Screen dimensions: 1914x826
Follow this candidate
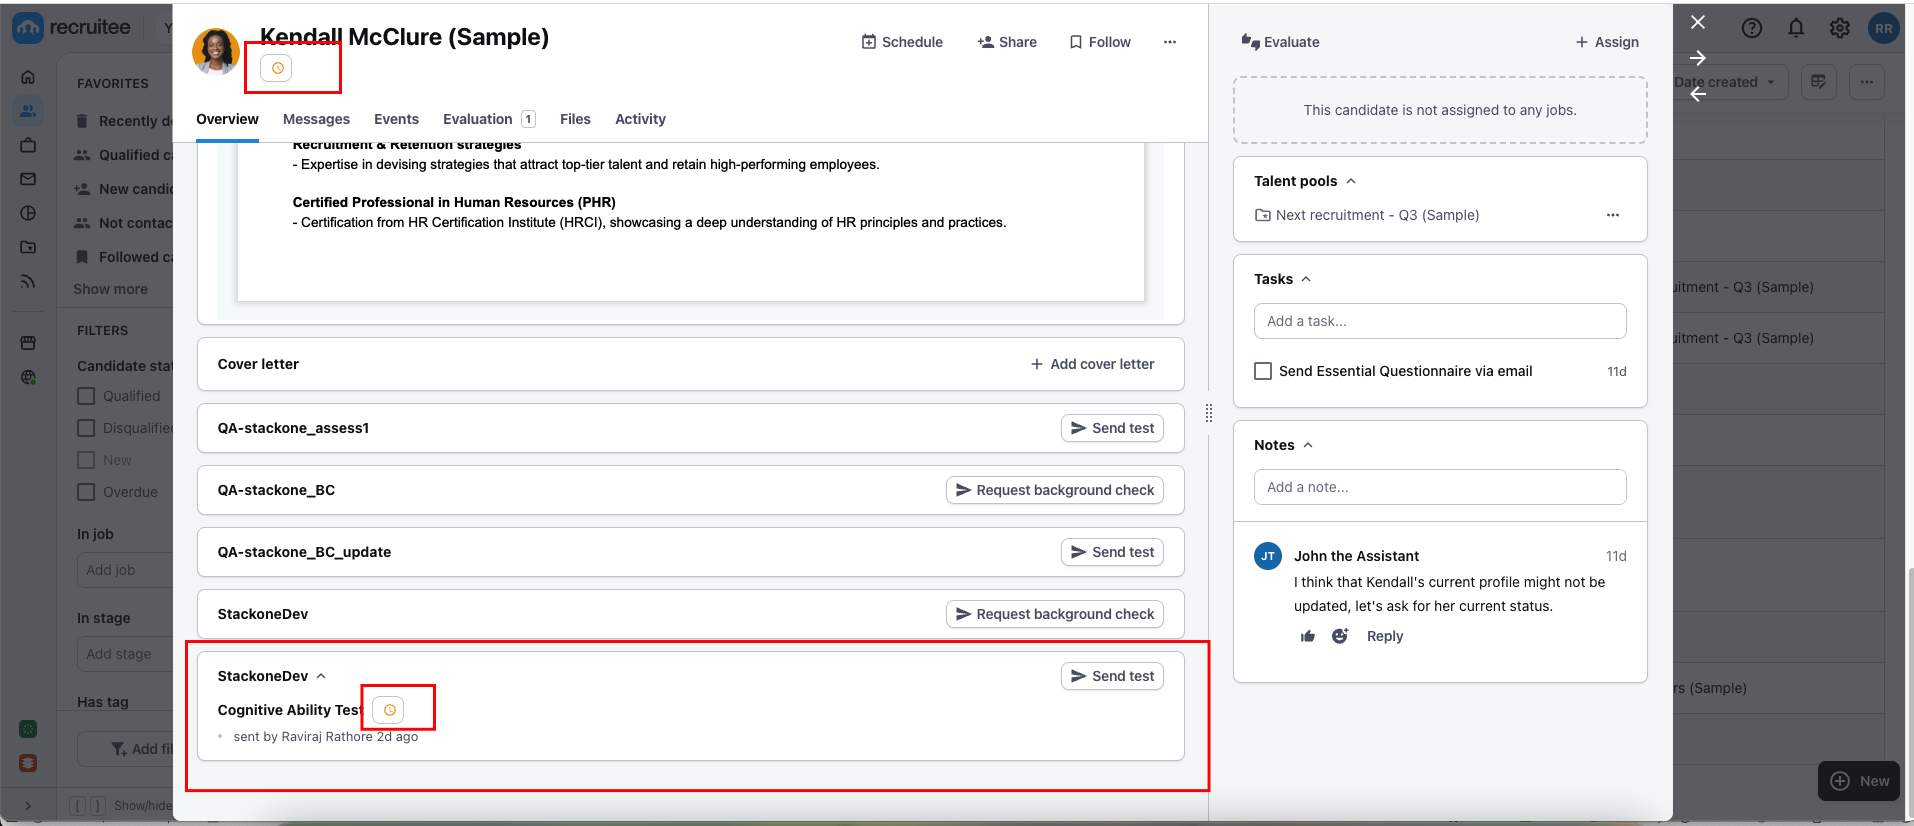(x=1100, y=42)
